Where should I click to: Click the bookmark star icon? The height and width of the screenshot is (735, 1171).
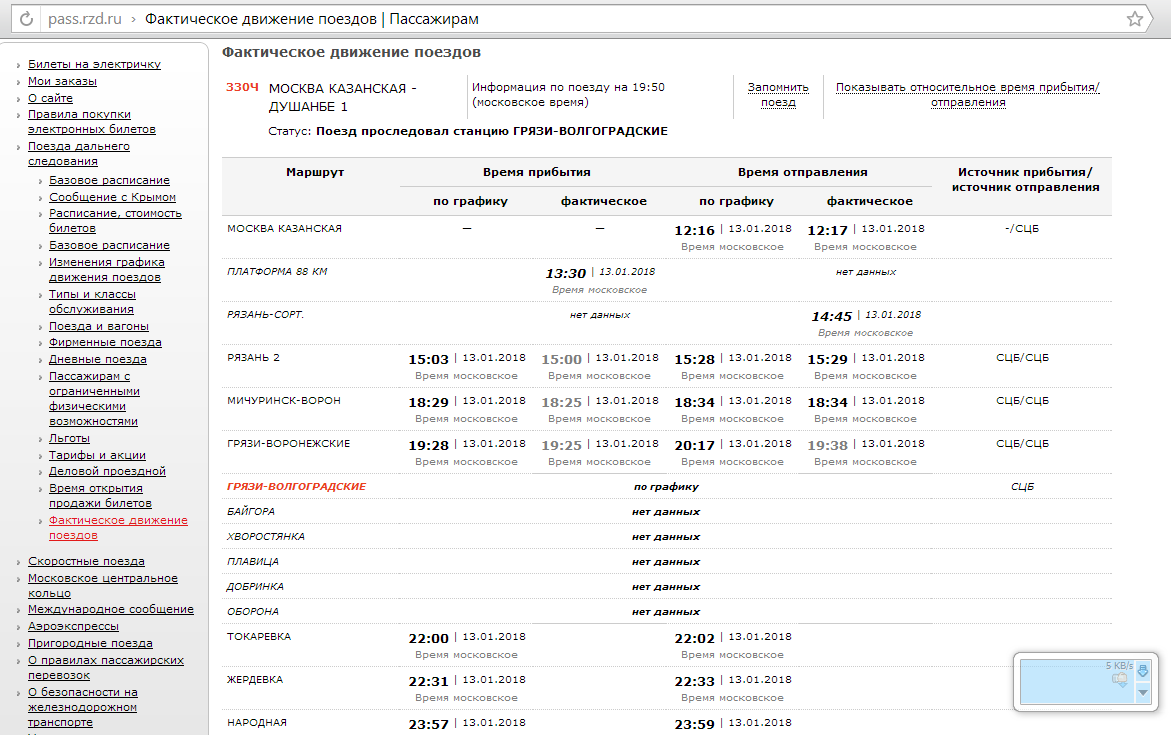coord(1134,19)
